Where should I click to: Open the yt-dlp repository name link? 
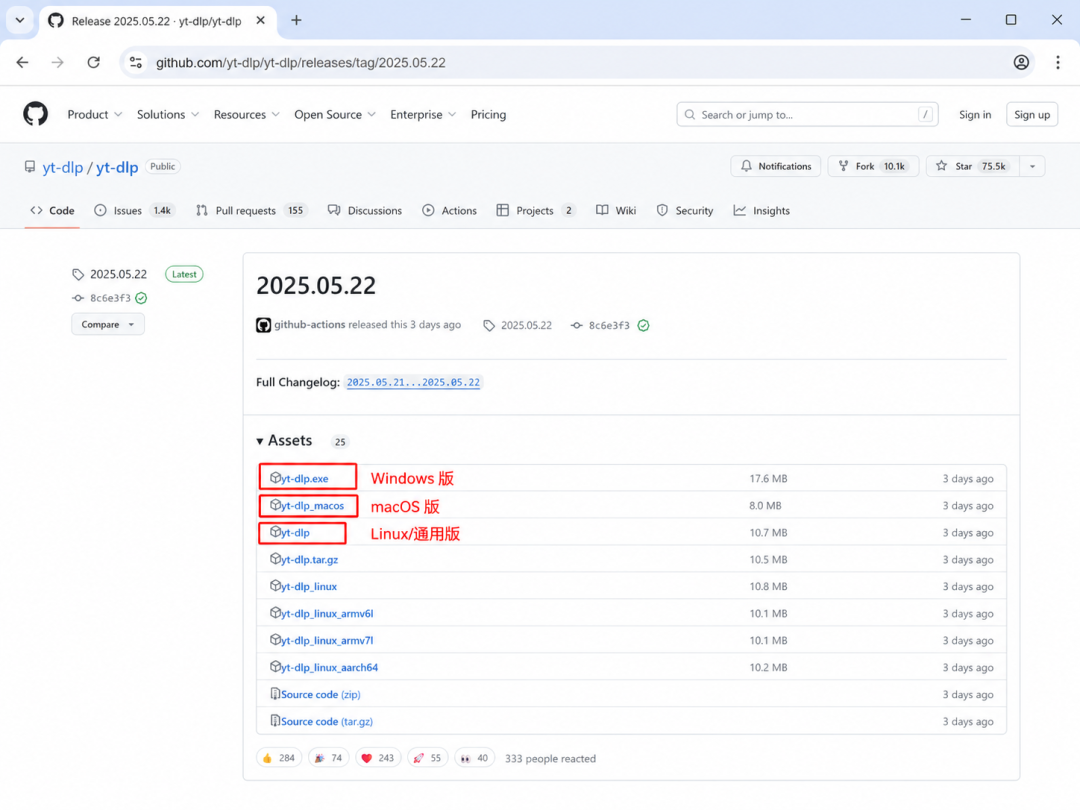pos(117,167)
